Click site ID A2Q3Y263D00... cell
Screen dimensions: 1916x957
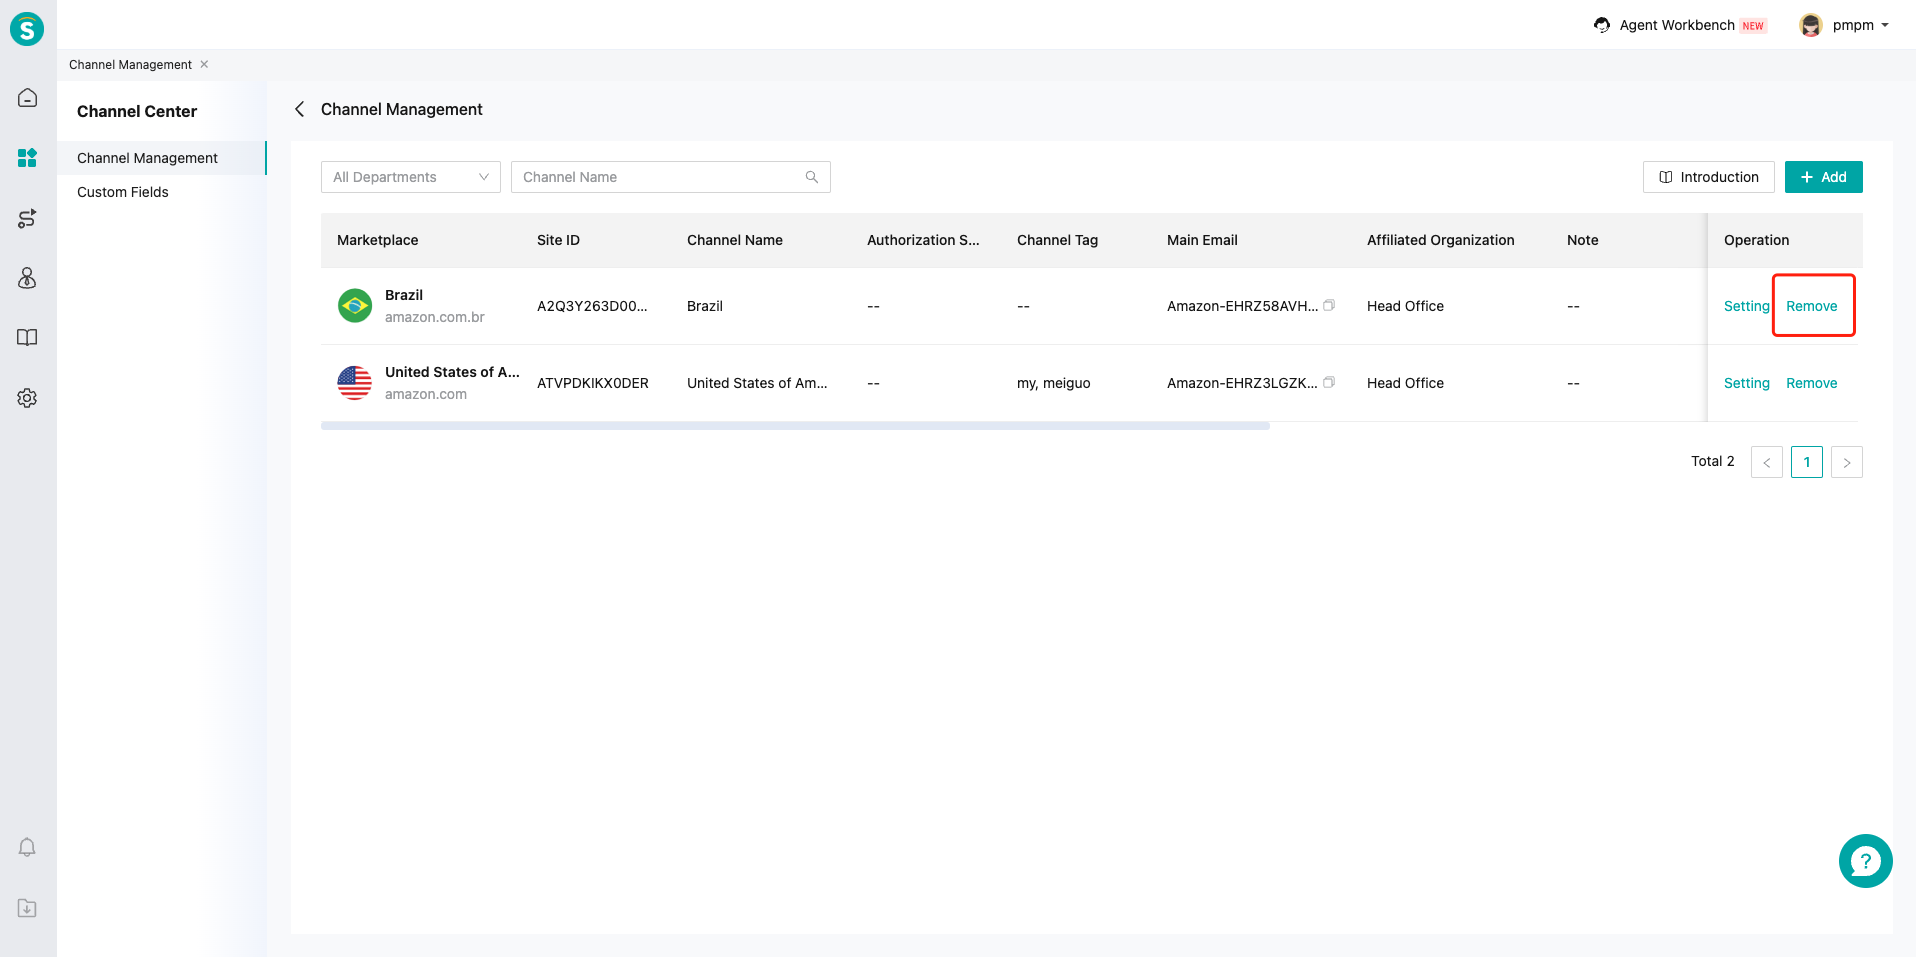click(x=592, y=306)
